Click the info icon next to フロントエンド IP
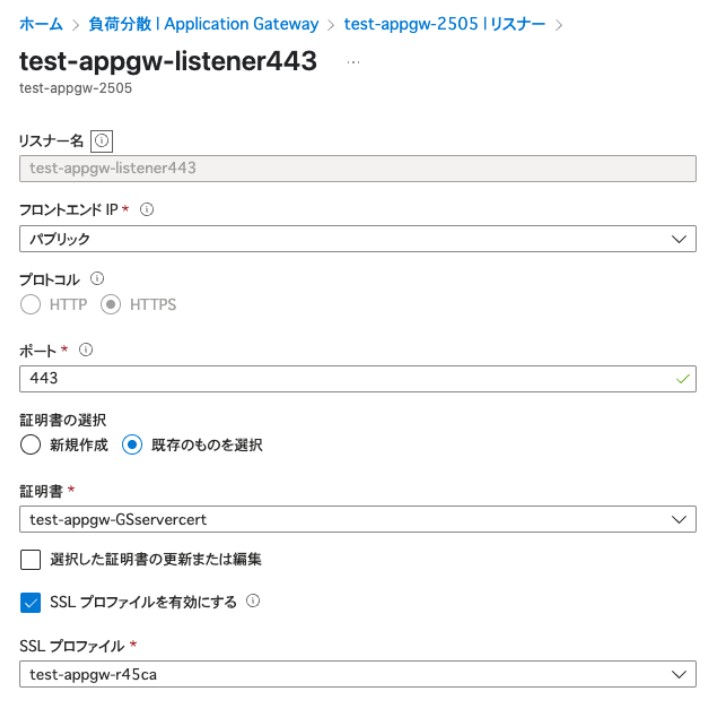 click(x=146, y=210)
